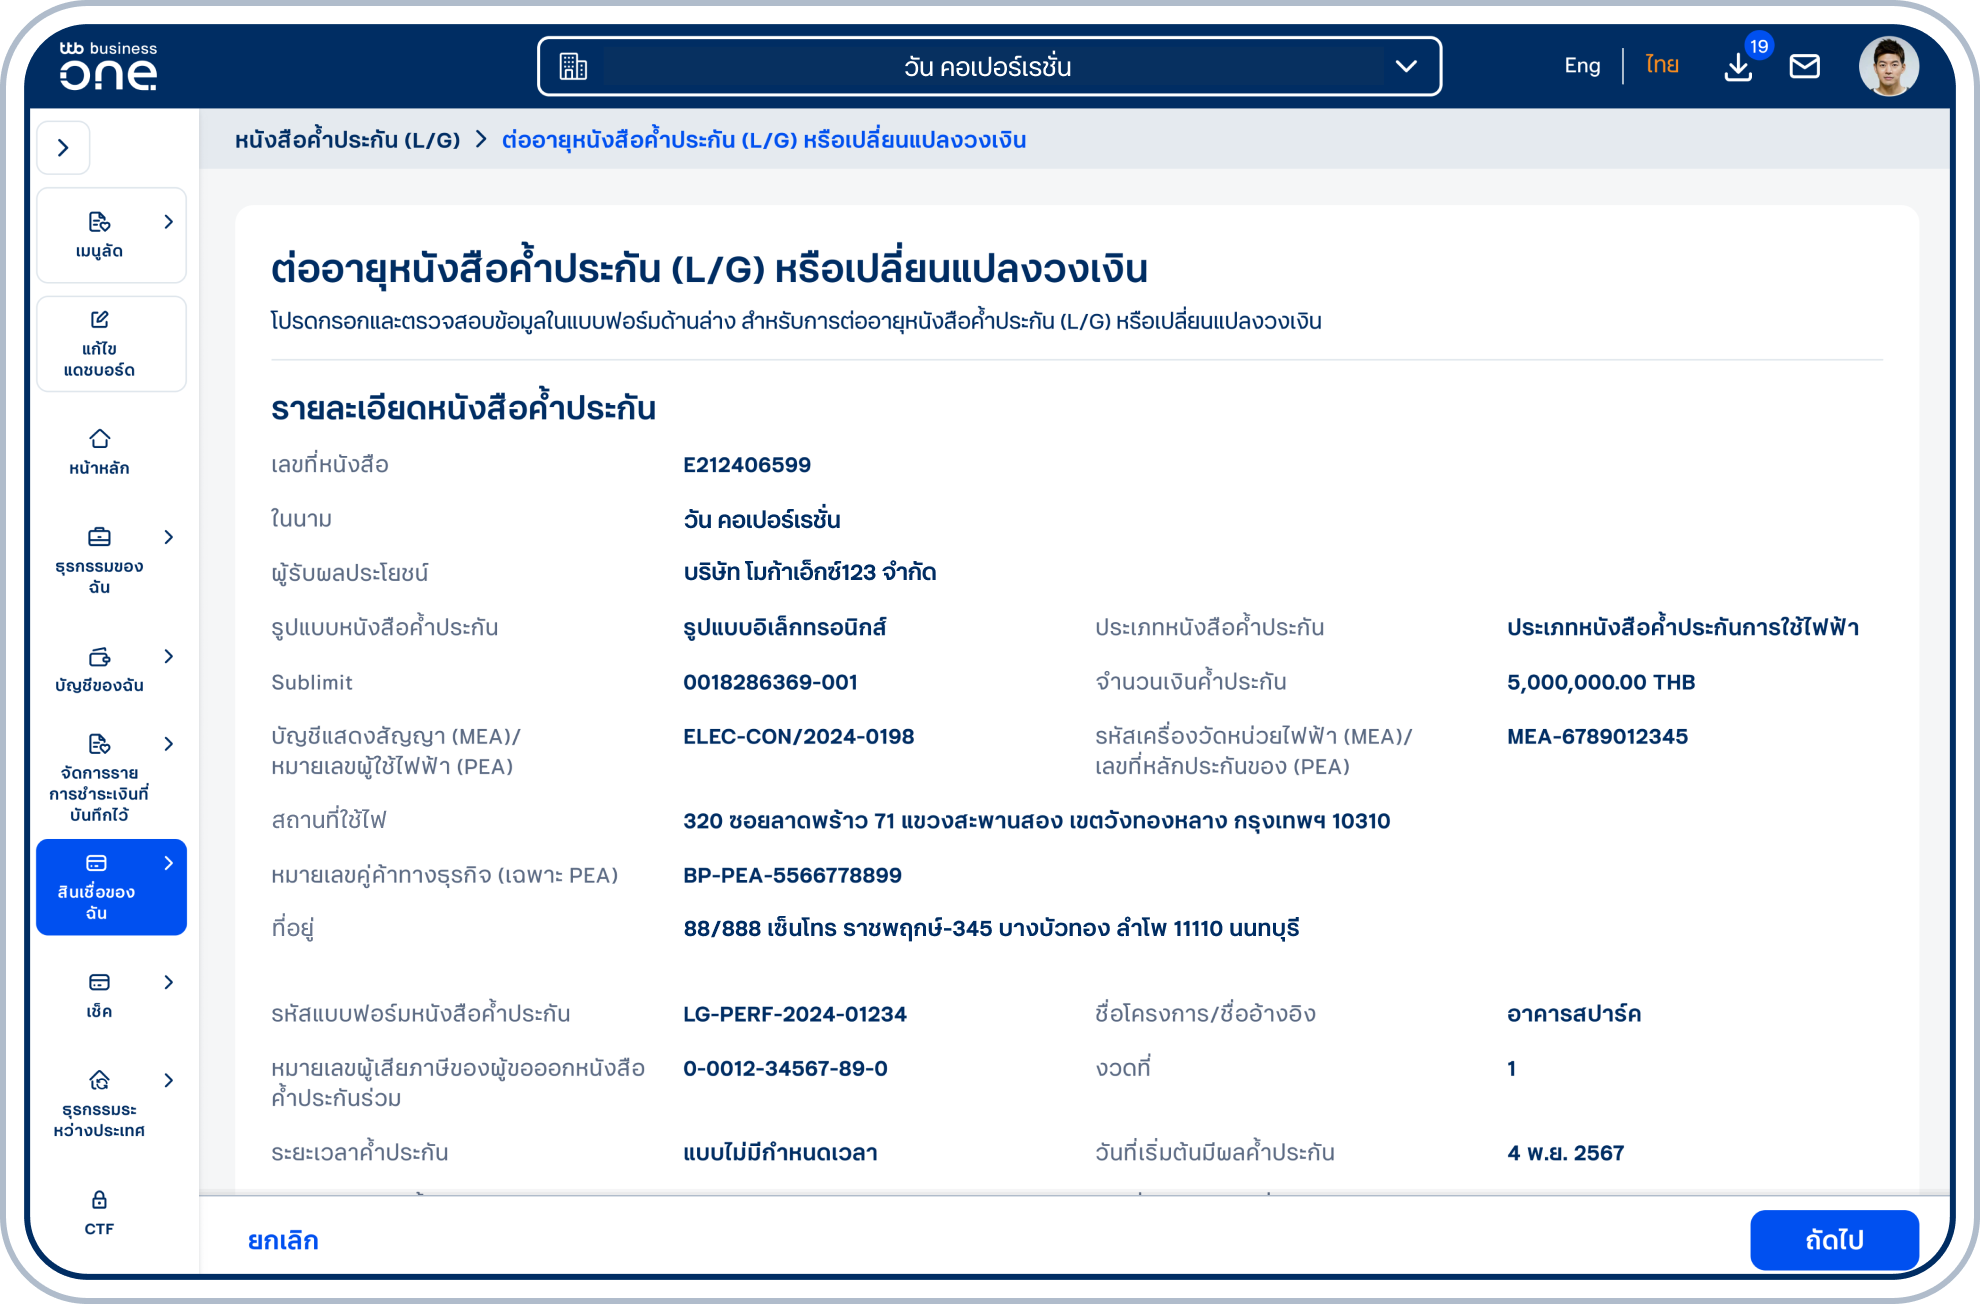Viewport: 1980px width, 1304px height.
Task: Open the mail inbox icon
Action: point(1805,66)
